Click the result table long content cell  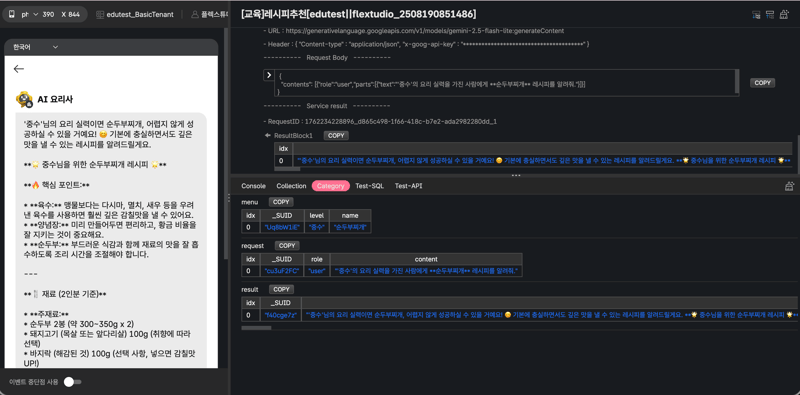550,315
